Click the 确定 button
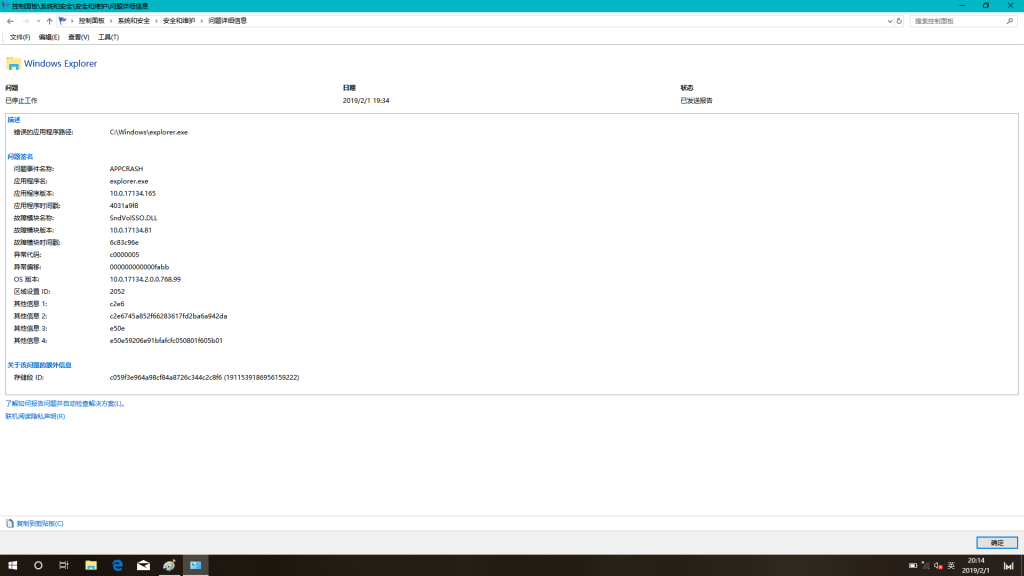Screen dimensions: 1024x576 996,542
